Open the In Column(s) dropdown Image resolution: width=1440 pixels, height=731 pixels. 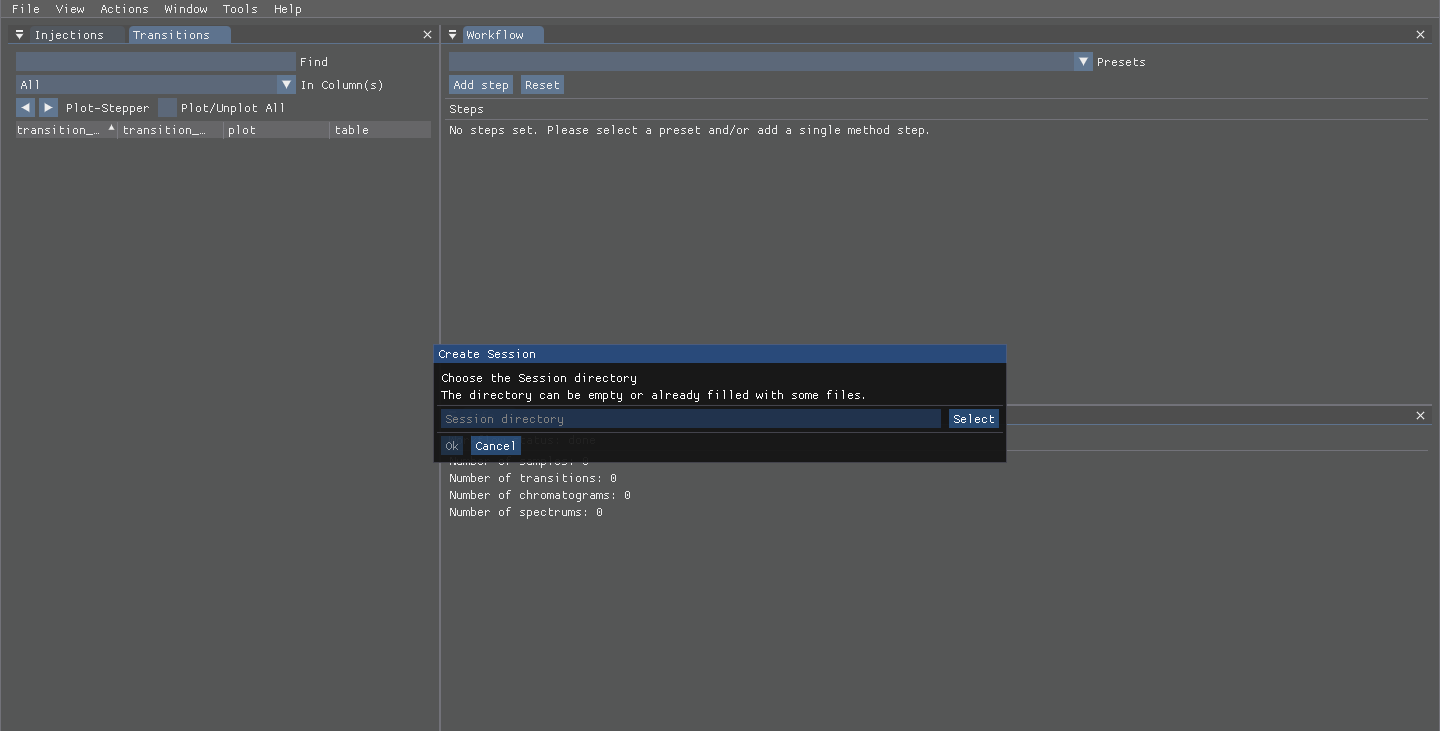click(x=156, y=85)
